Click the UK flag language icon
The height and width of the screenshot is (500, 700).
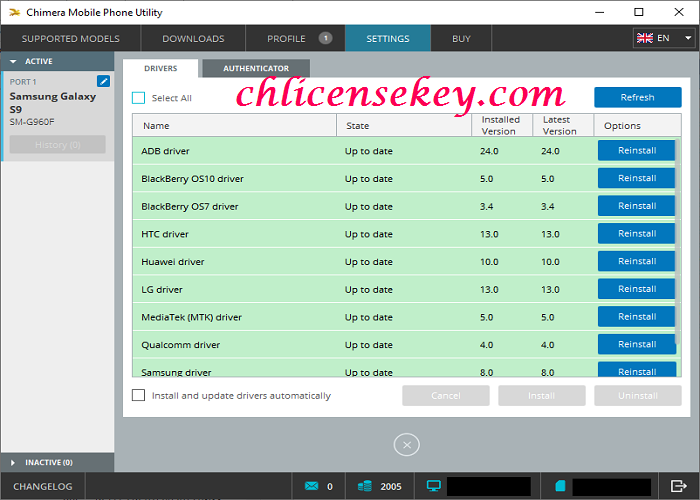coord(645,38)
